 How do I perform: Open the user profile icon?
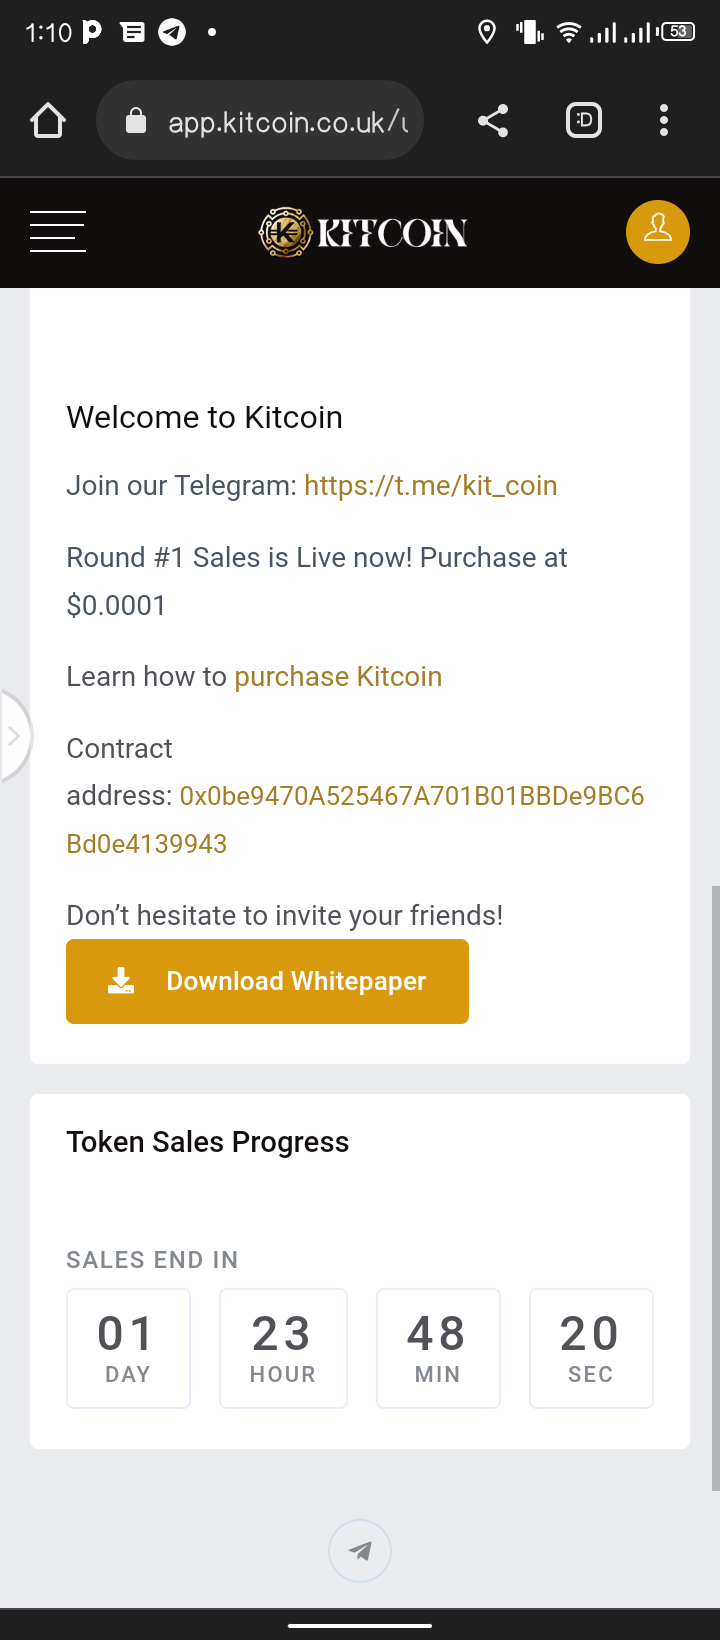click(x=657, y=232)
